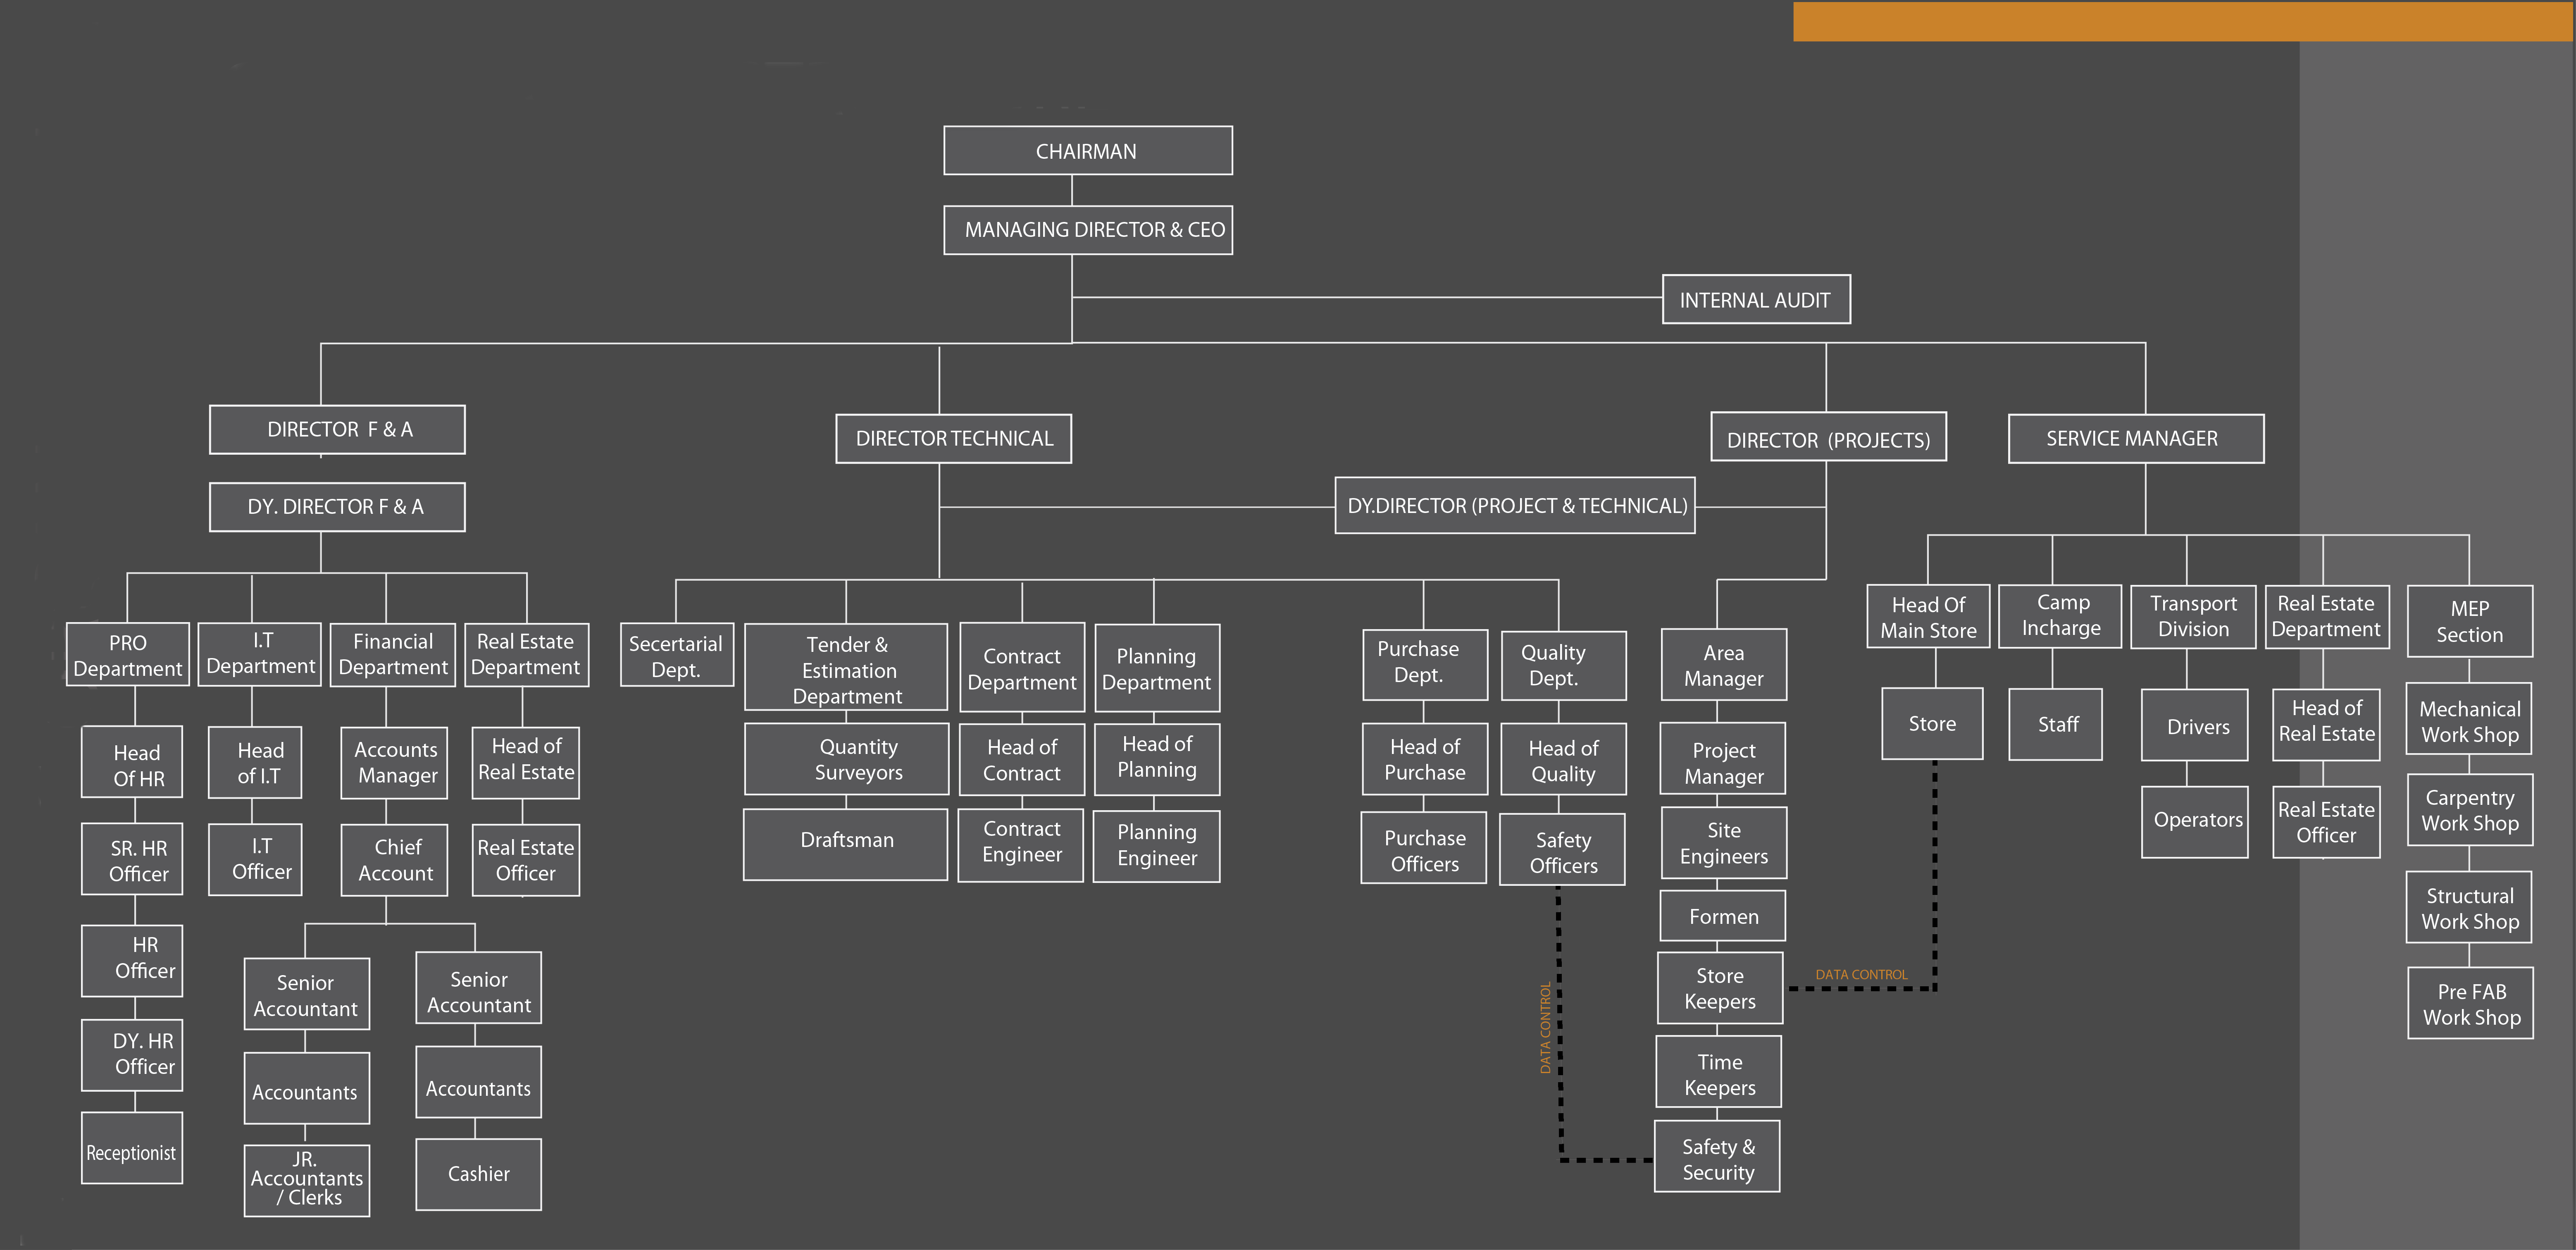Click the Accounts Manager box
This screenshot has height=1250, width=2576.
[x=394, y=763]
